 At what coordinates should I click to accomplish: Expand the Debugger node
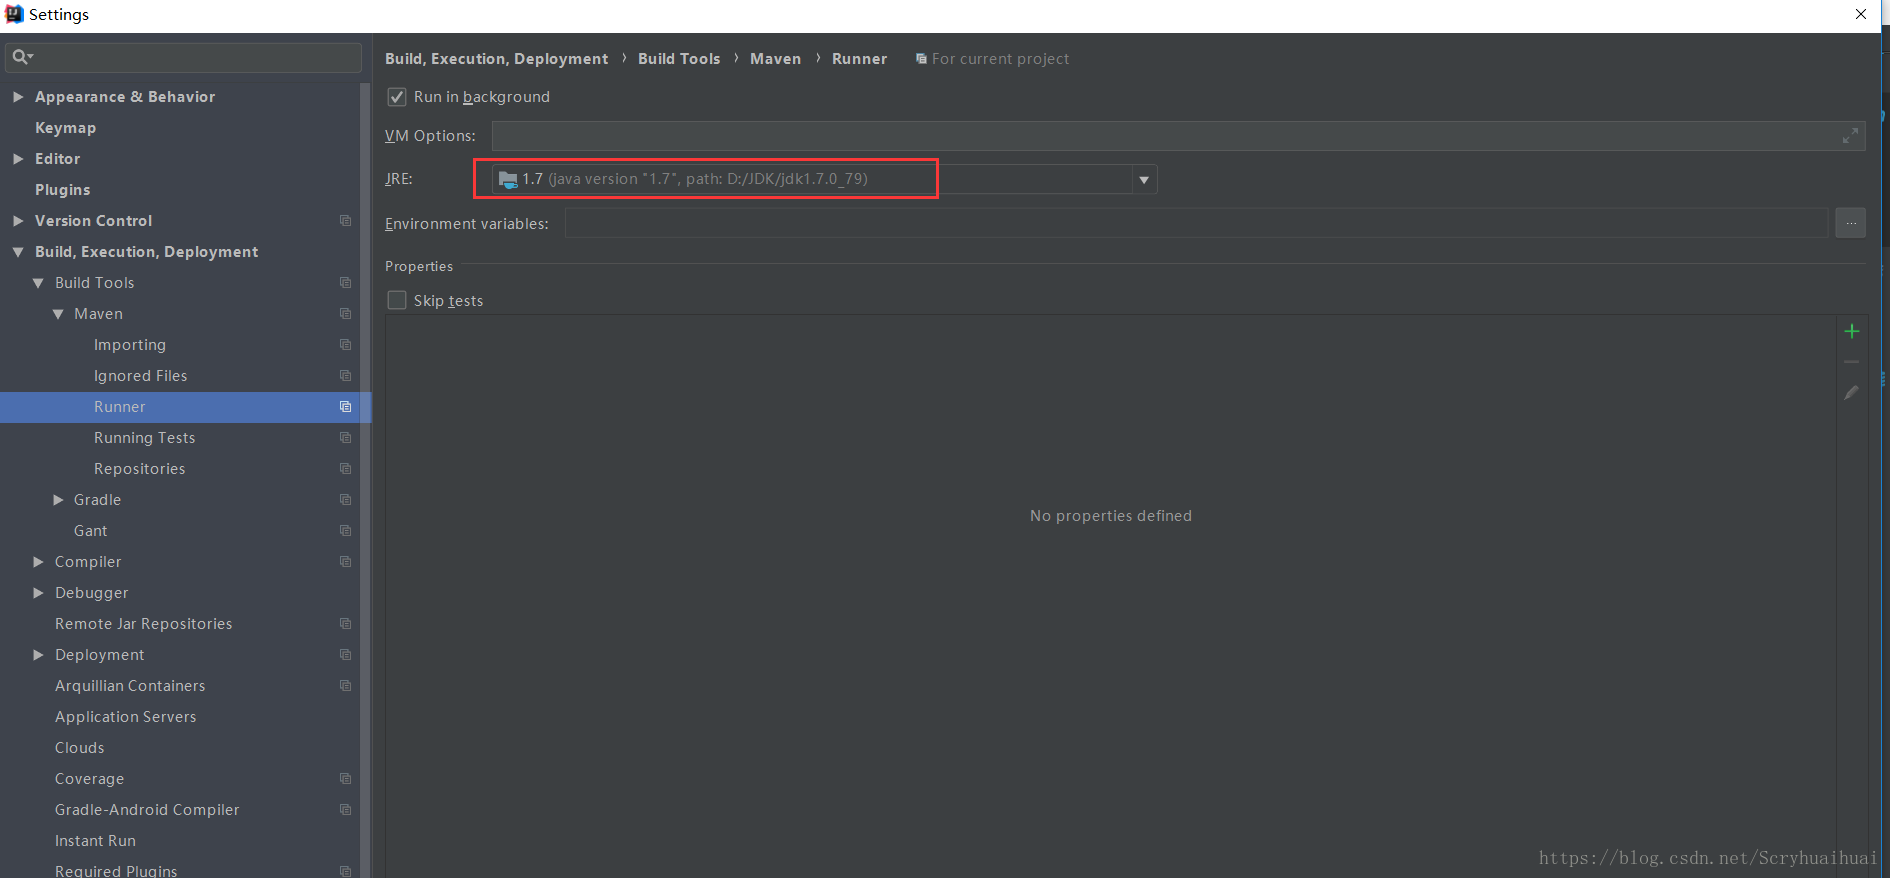click(38, 593)
